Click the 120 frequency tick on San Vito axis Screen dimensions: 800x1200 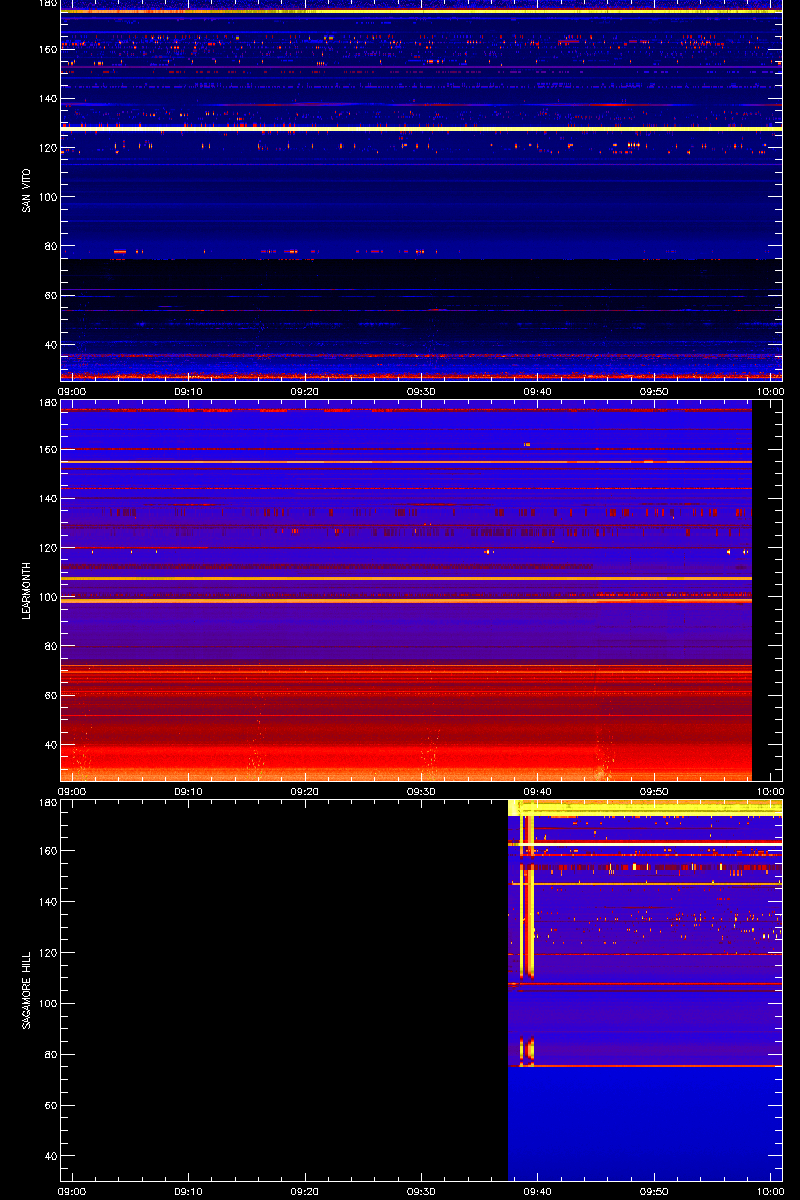(x=46, y=148)
